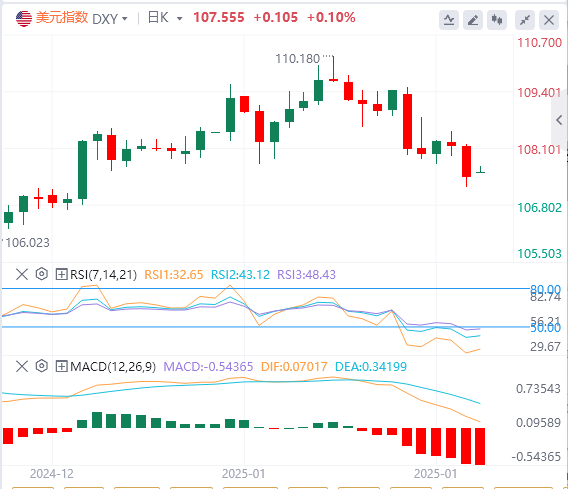Click the RSI(7,14,21) label
This screenshot has width=568, height=489.
104,275
